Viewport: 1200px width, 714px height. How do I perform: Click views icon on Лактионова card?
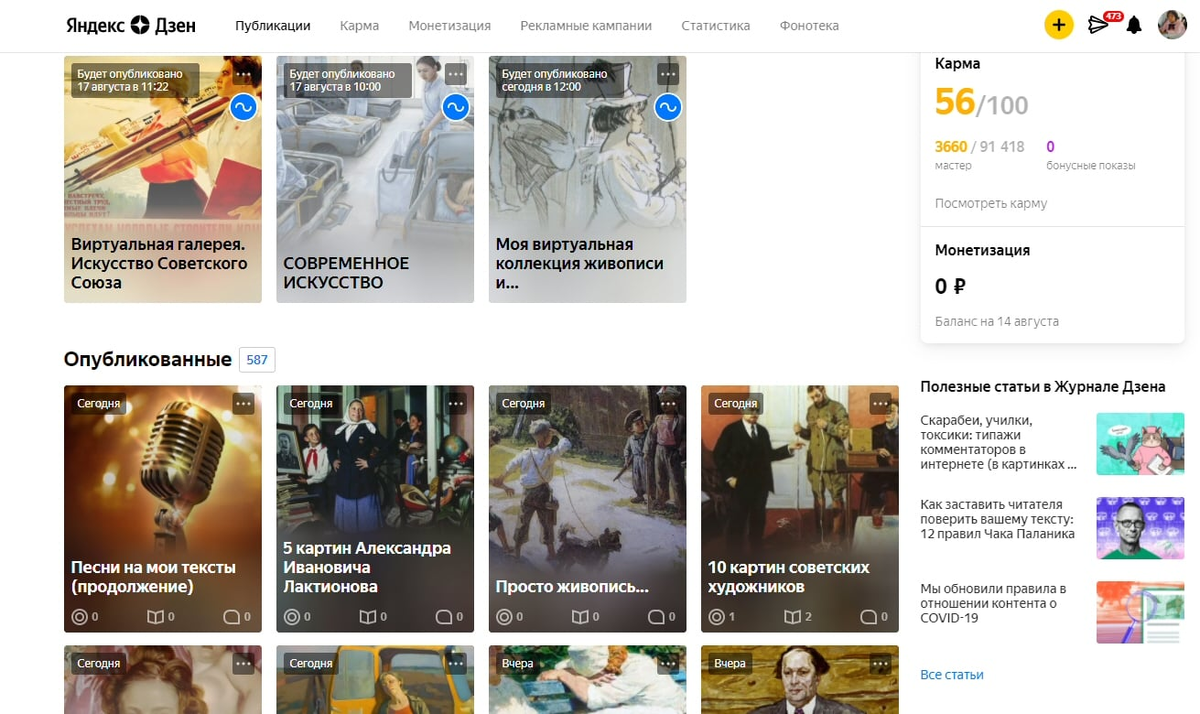292,617
